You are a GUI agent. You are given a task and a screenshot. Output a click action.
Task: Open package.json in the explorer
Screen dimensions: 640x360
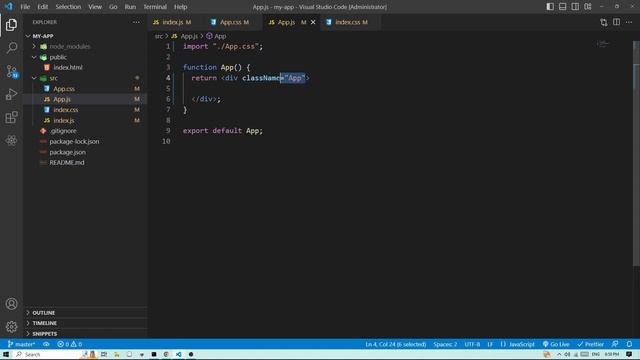coord(67,152)
